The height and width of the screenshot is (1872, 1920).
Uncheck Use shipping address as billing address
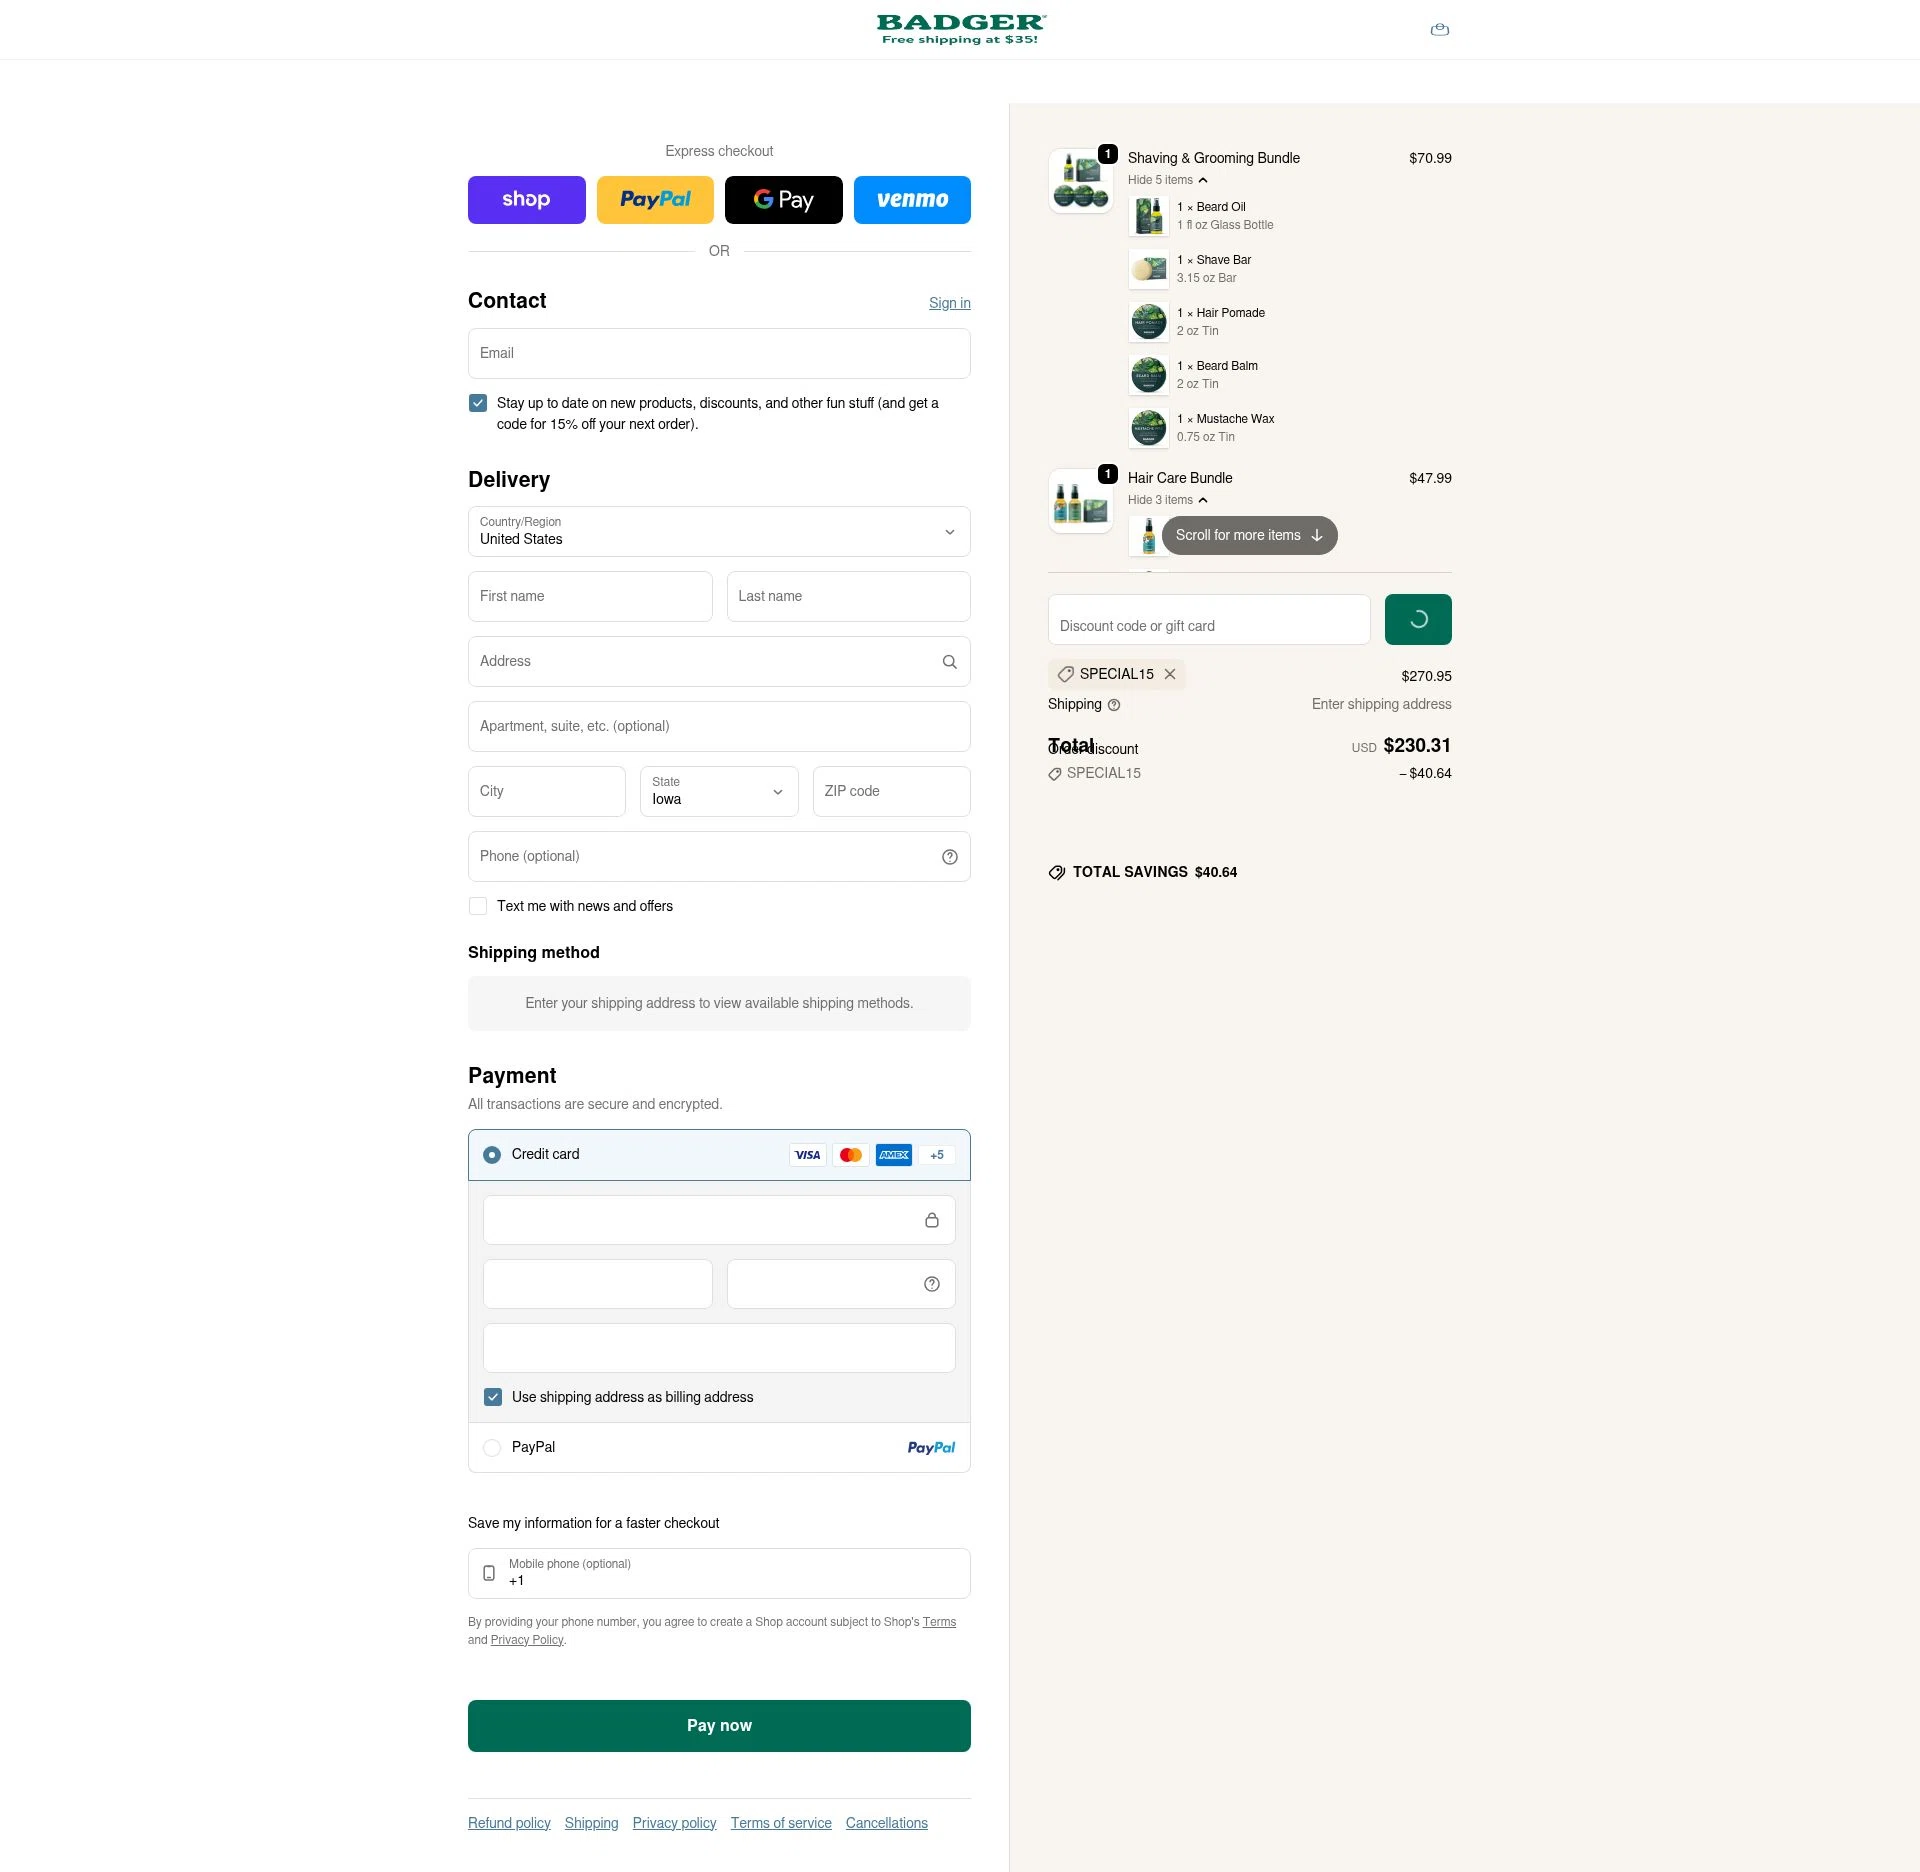(x=493, y=1396)
